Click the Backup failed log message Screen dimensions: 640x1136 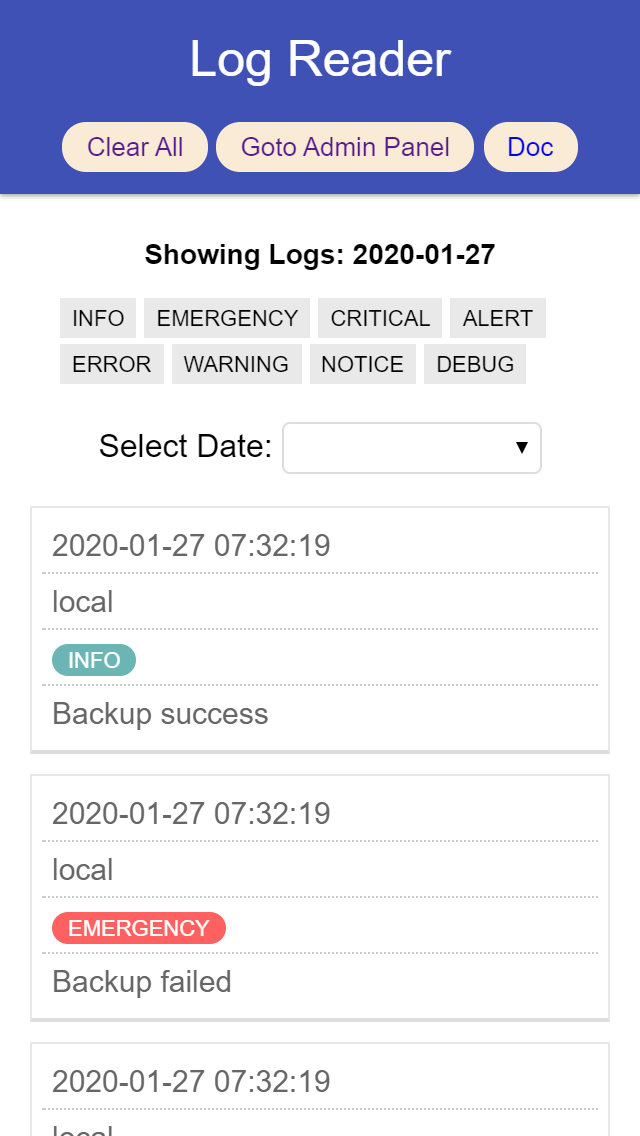(142, 982)
